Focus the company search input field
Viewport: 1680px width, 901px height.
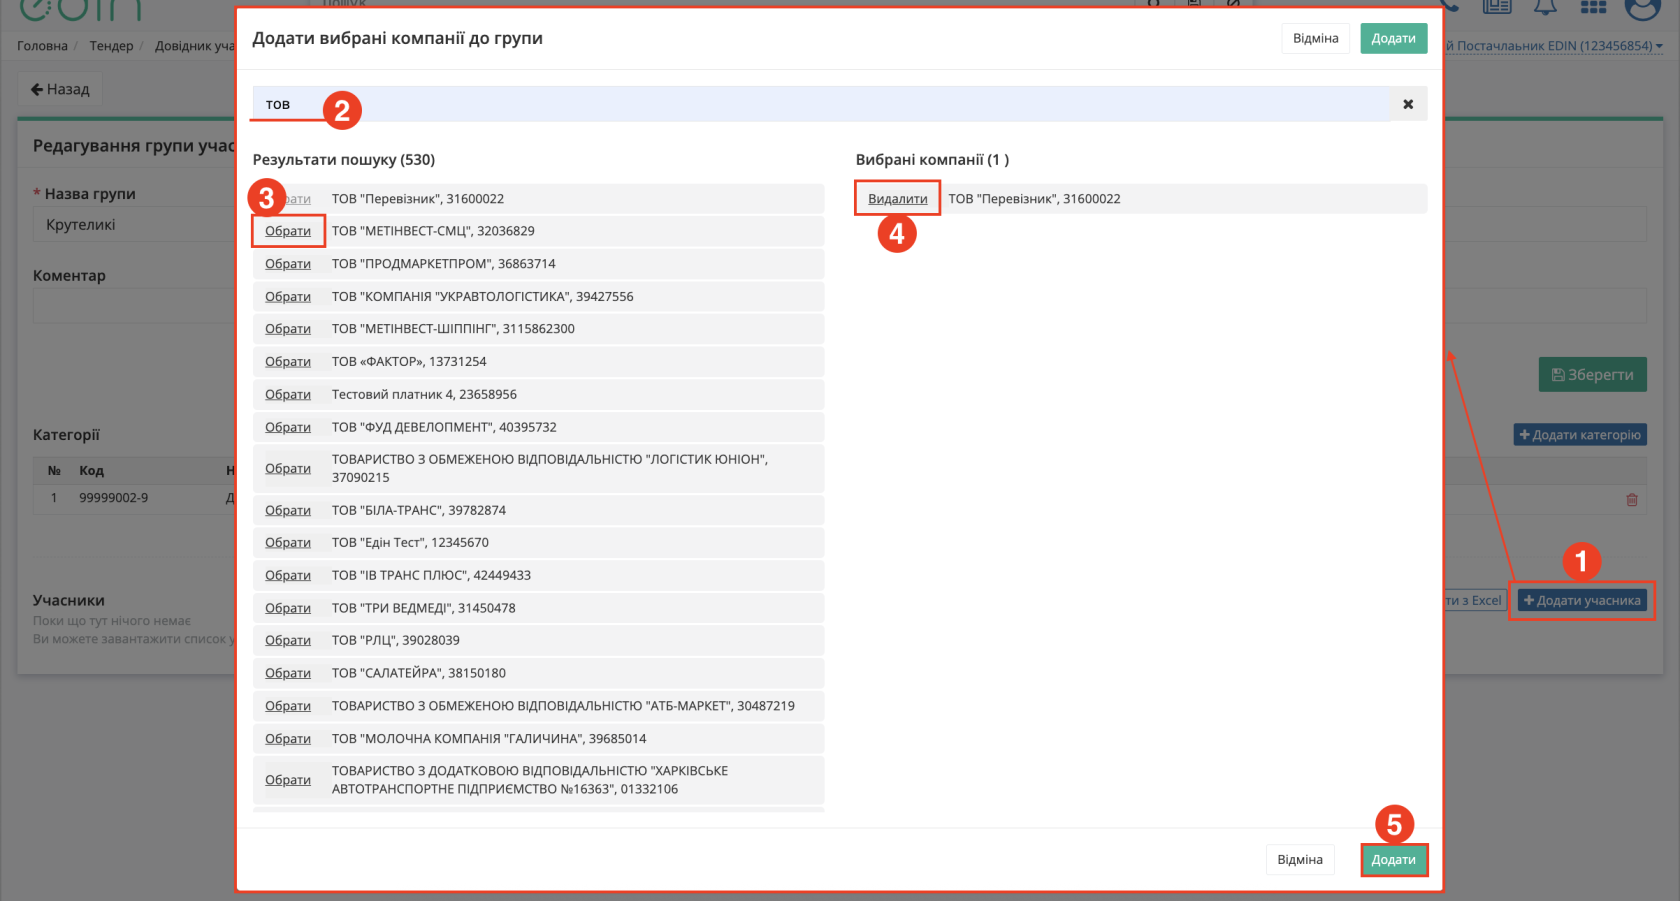pyautogui.click(x=821, y=104)
